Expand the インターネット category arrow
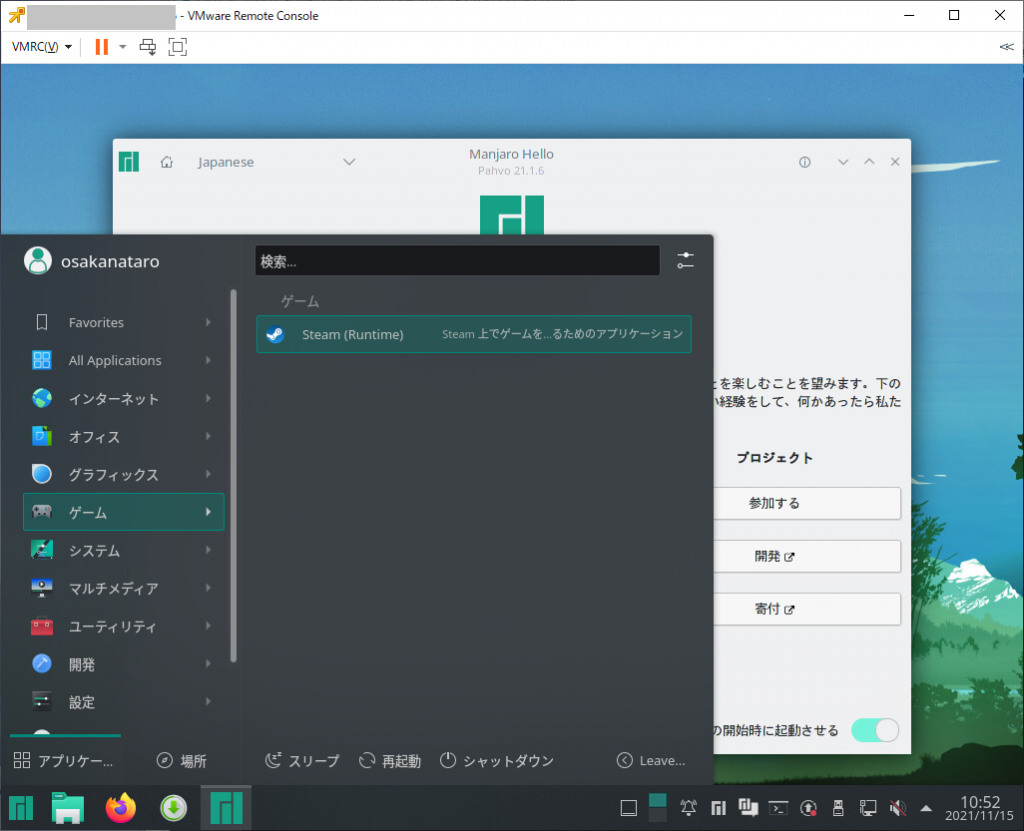This screenshot has width=1024, height=831. 208,398
